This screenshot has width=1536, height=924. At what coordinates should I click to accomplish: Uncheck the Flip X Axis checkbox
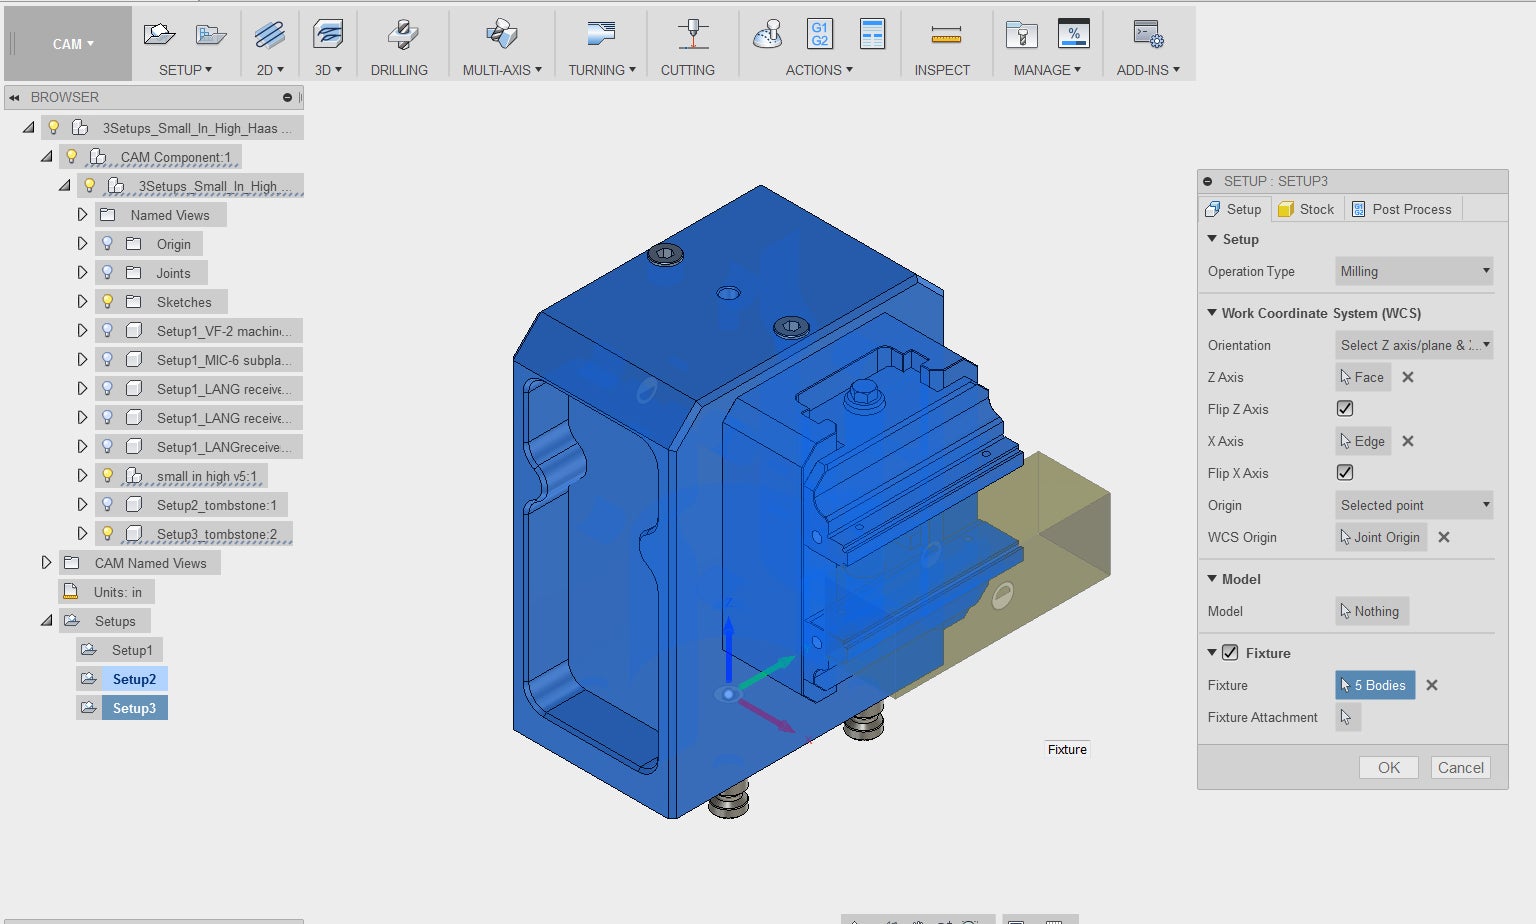click(x=1345, y=472)
